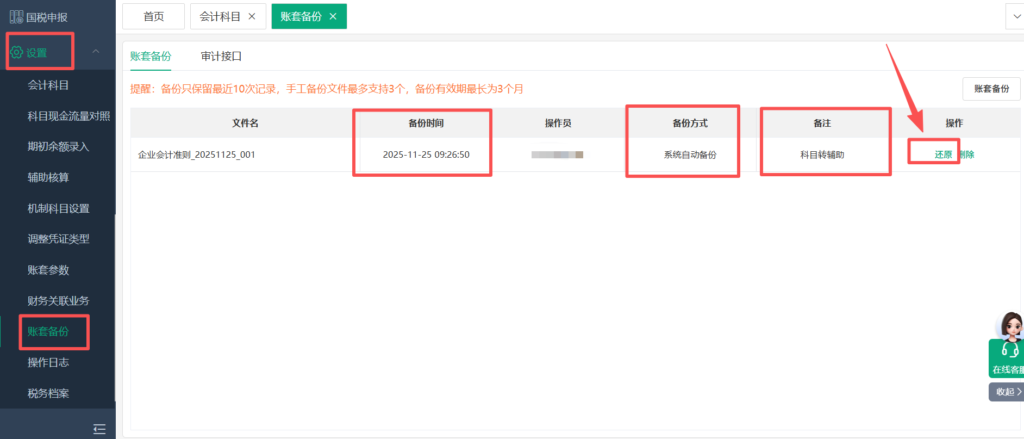Select 期初余额录入 from sidebar
This screenshot has width=1024, height=439.
click(x=58, y=147)
